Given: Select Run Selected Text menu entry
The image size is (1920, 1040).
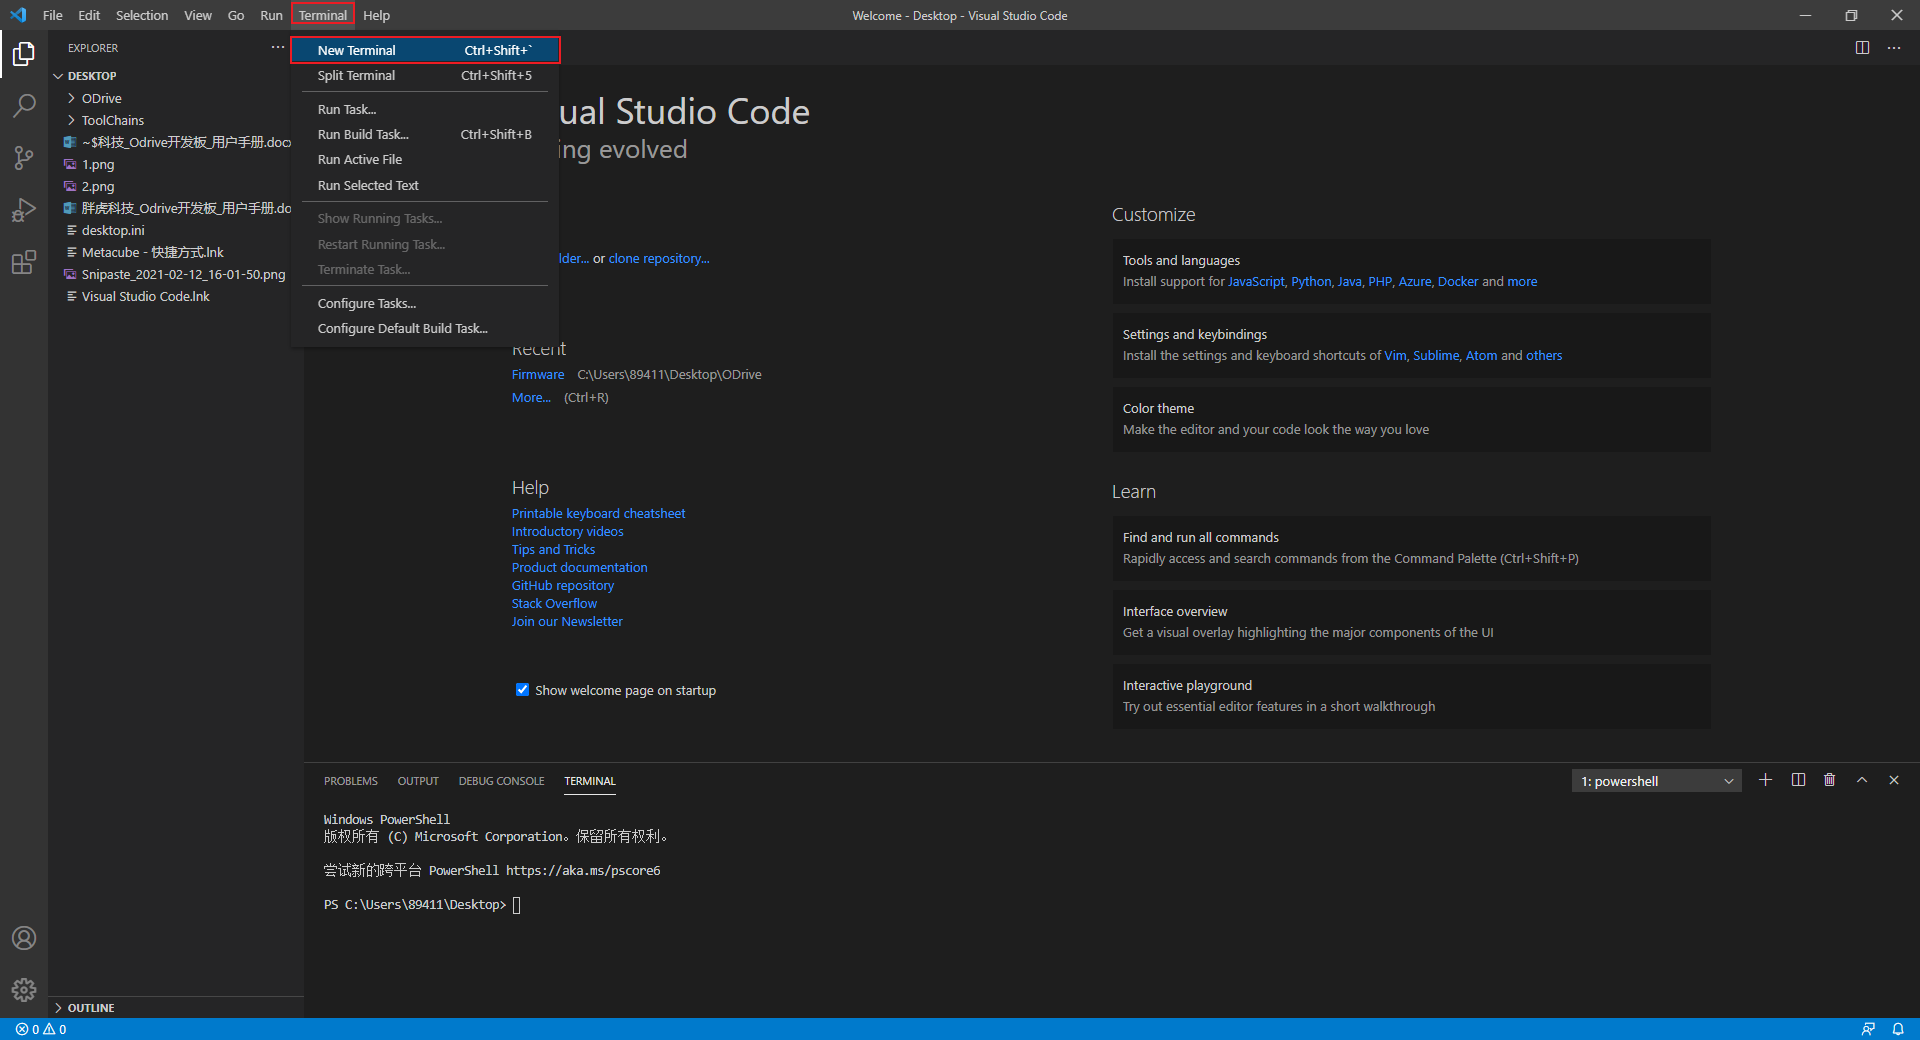Looking at the screenshot, I should 425,185.
